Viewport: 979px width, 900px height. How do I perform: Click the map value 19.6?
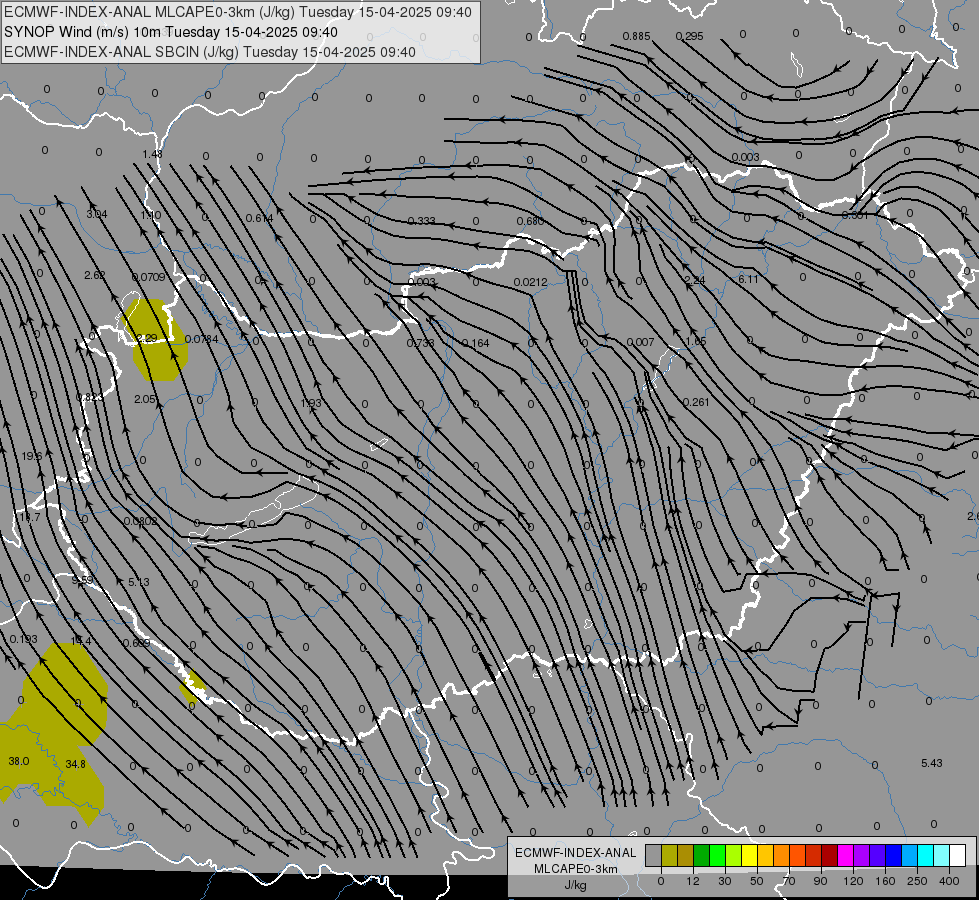click(x=32, y=456)
